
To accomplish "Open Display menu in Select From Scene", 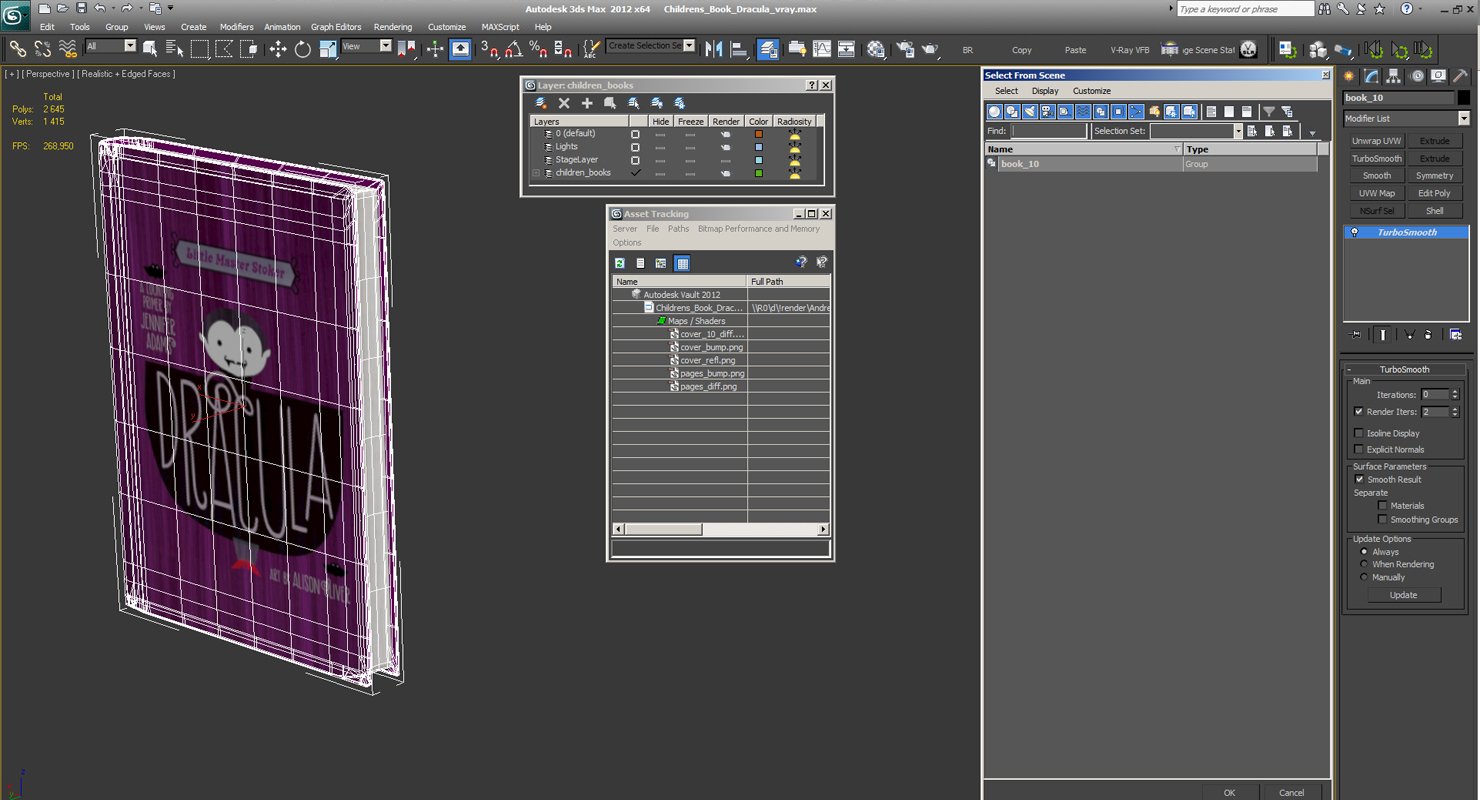I will 1045,91.
